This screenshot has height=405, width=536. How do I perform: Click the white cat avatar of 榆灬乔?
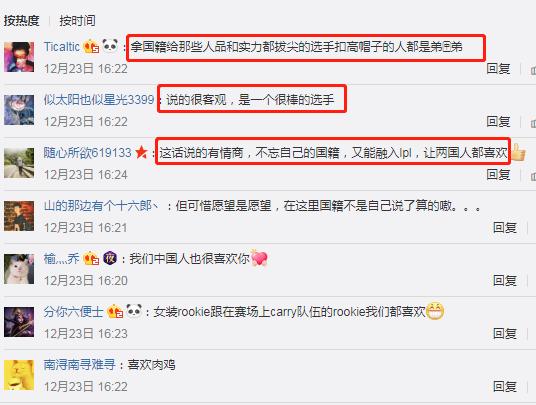pyautogui.click(x=19, y=269)
